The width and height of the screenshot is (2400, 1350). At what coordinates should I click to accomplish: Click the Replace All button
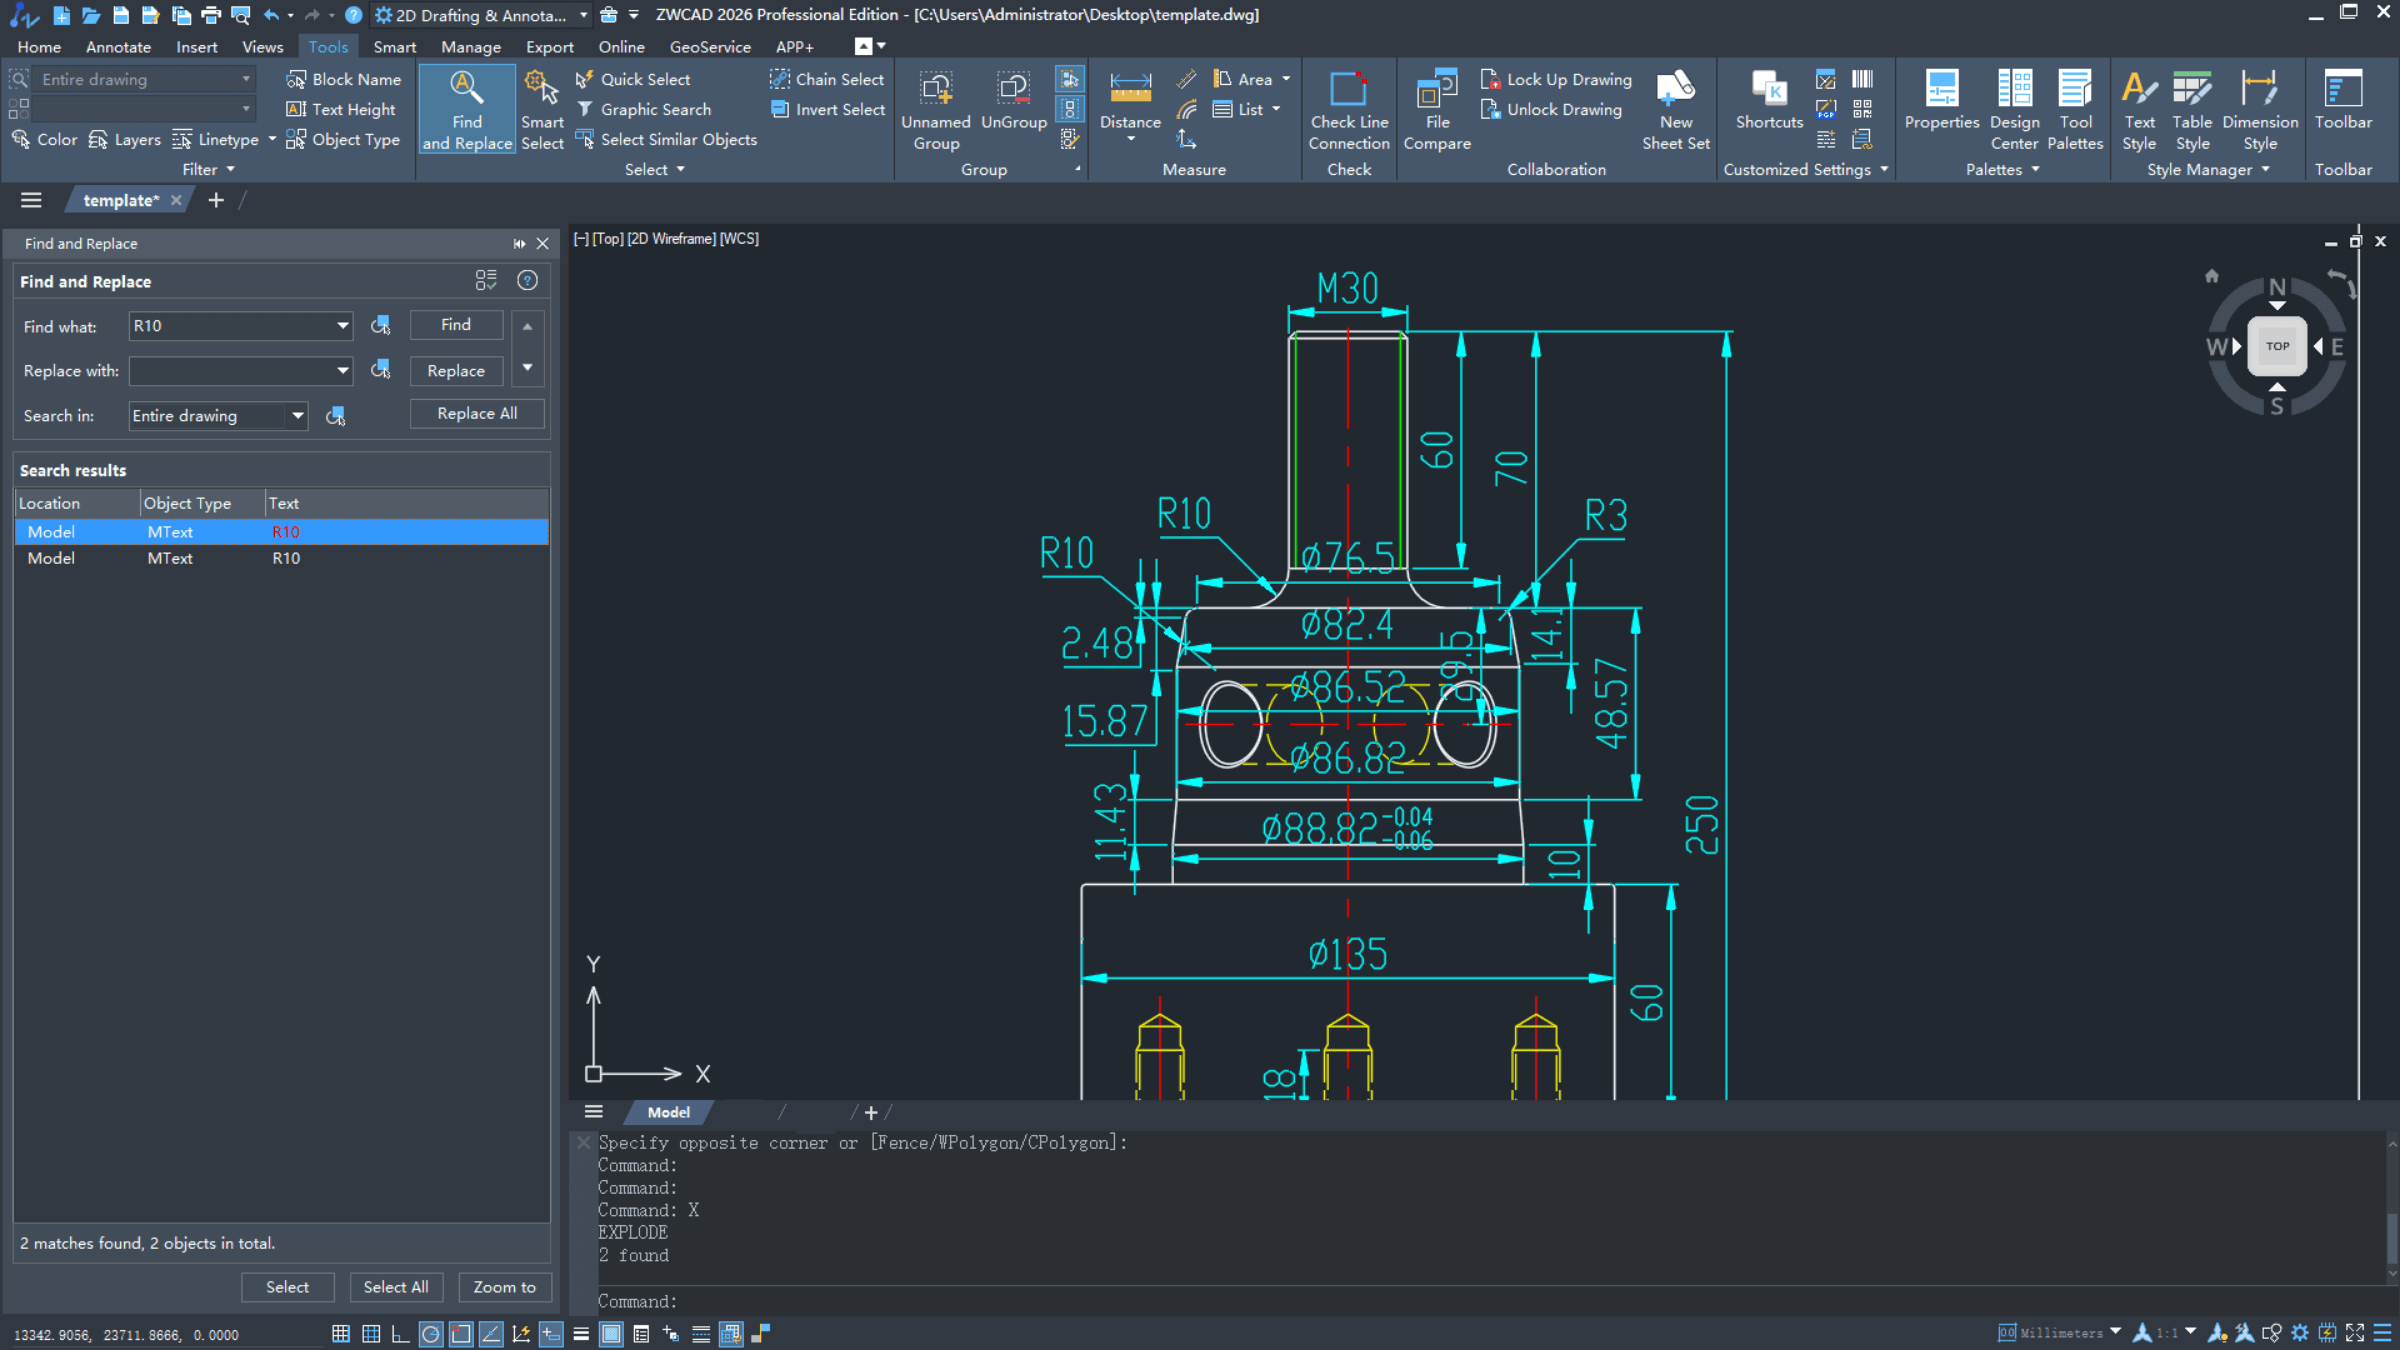tap(477, 414)
